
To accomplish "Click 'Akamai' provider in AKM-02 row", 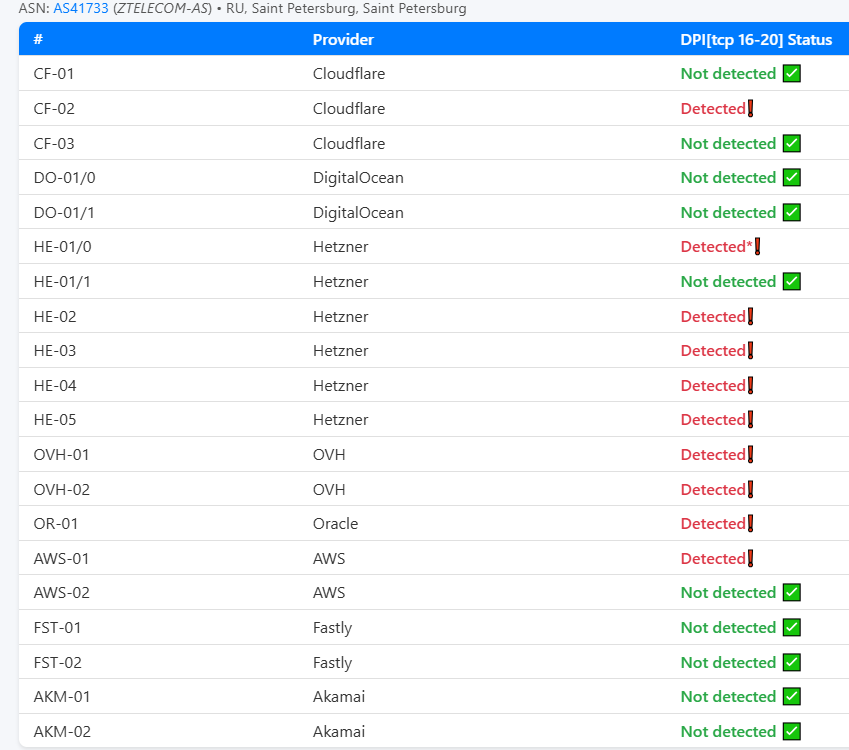I will click(338, 732).
